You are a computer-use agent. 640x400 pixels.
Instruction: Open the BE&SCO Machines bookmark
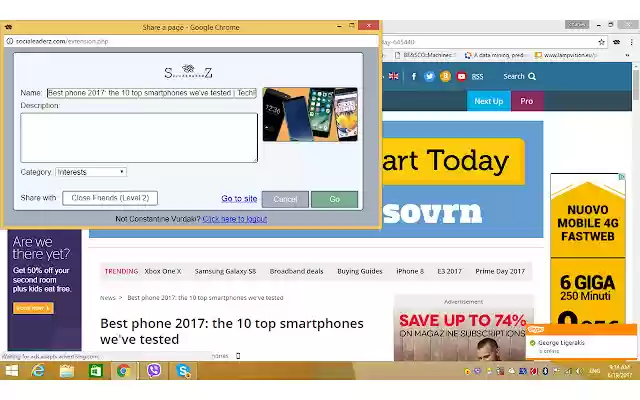(x=425, y=55)
